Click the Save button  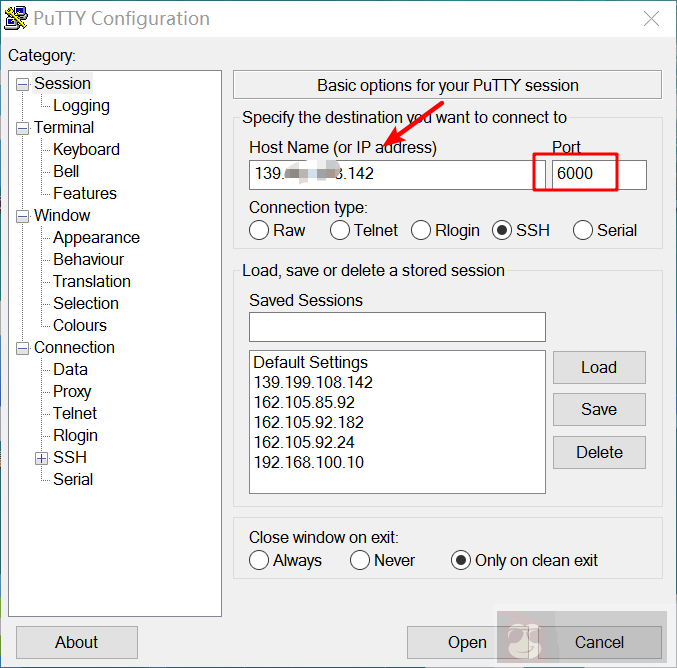599,409
